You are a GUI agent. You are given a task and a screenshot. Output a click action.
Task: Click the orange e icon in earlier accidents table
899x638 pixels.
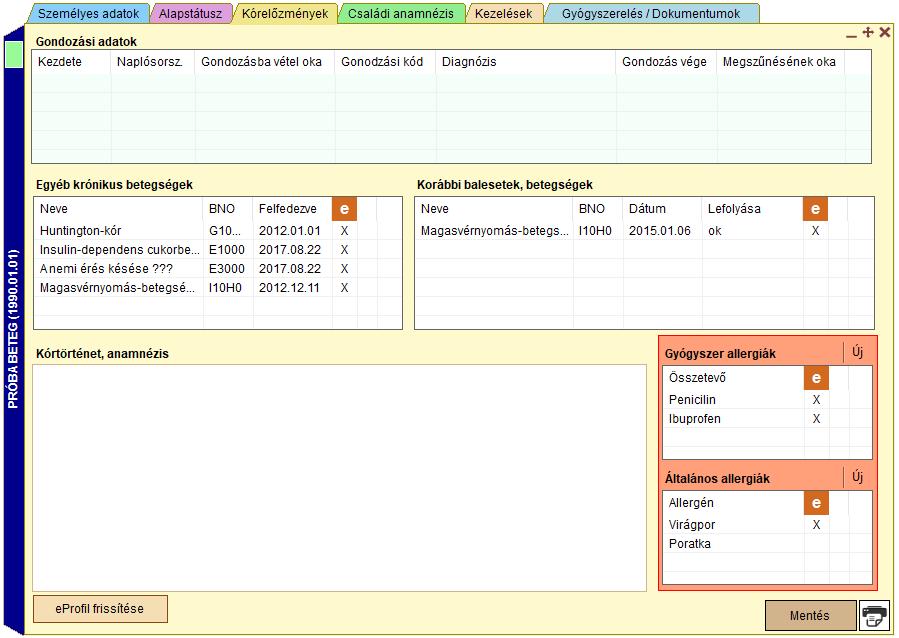click(x=815, y=209)
